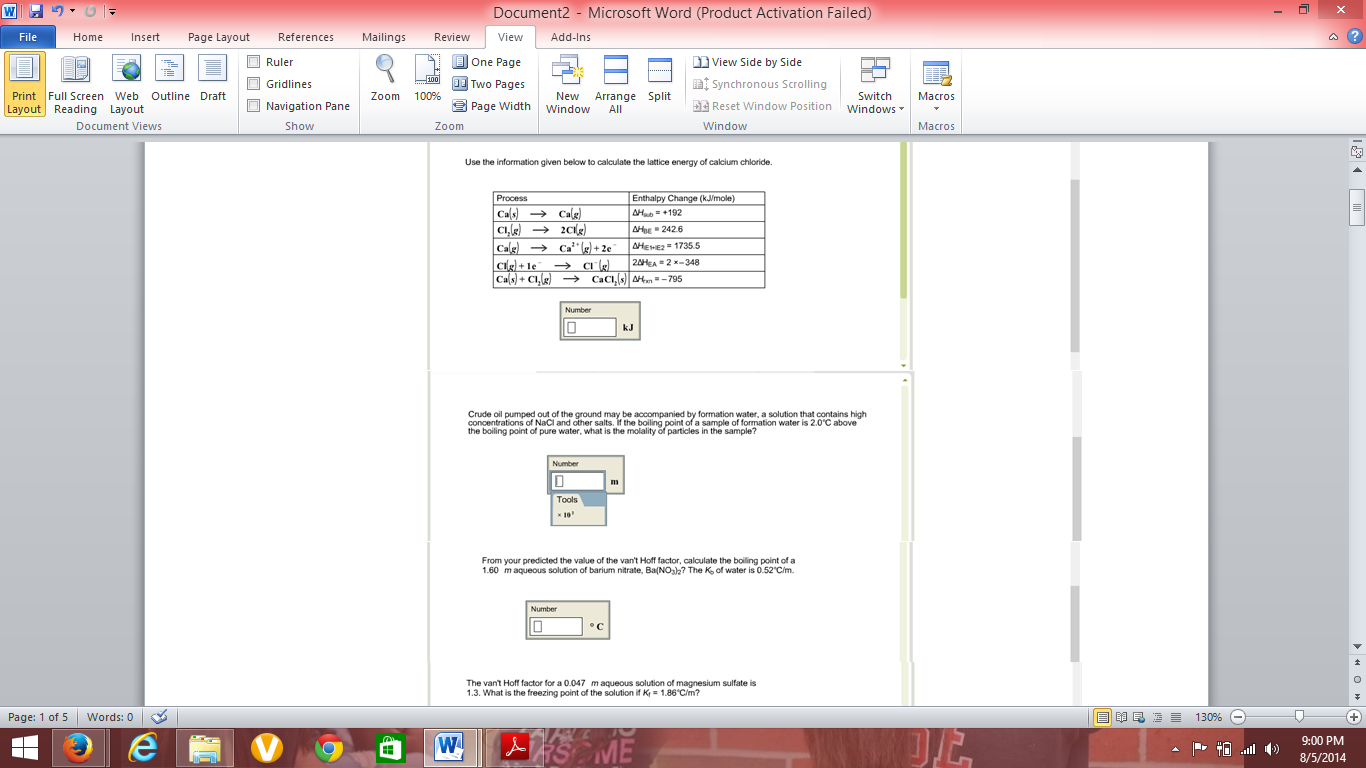Click Arrange All windows icon

(615, 83)
